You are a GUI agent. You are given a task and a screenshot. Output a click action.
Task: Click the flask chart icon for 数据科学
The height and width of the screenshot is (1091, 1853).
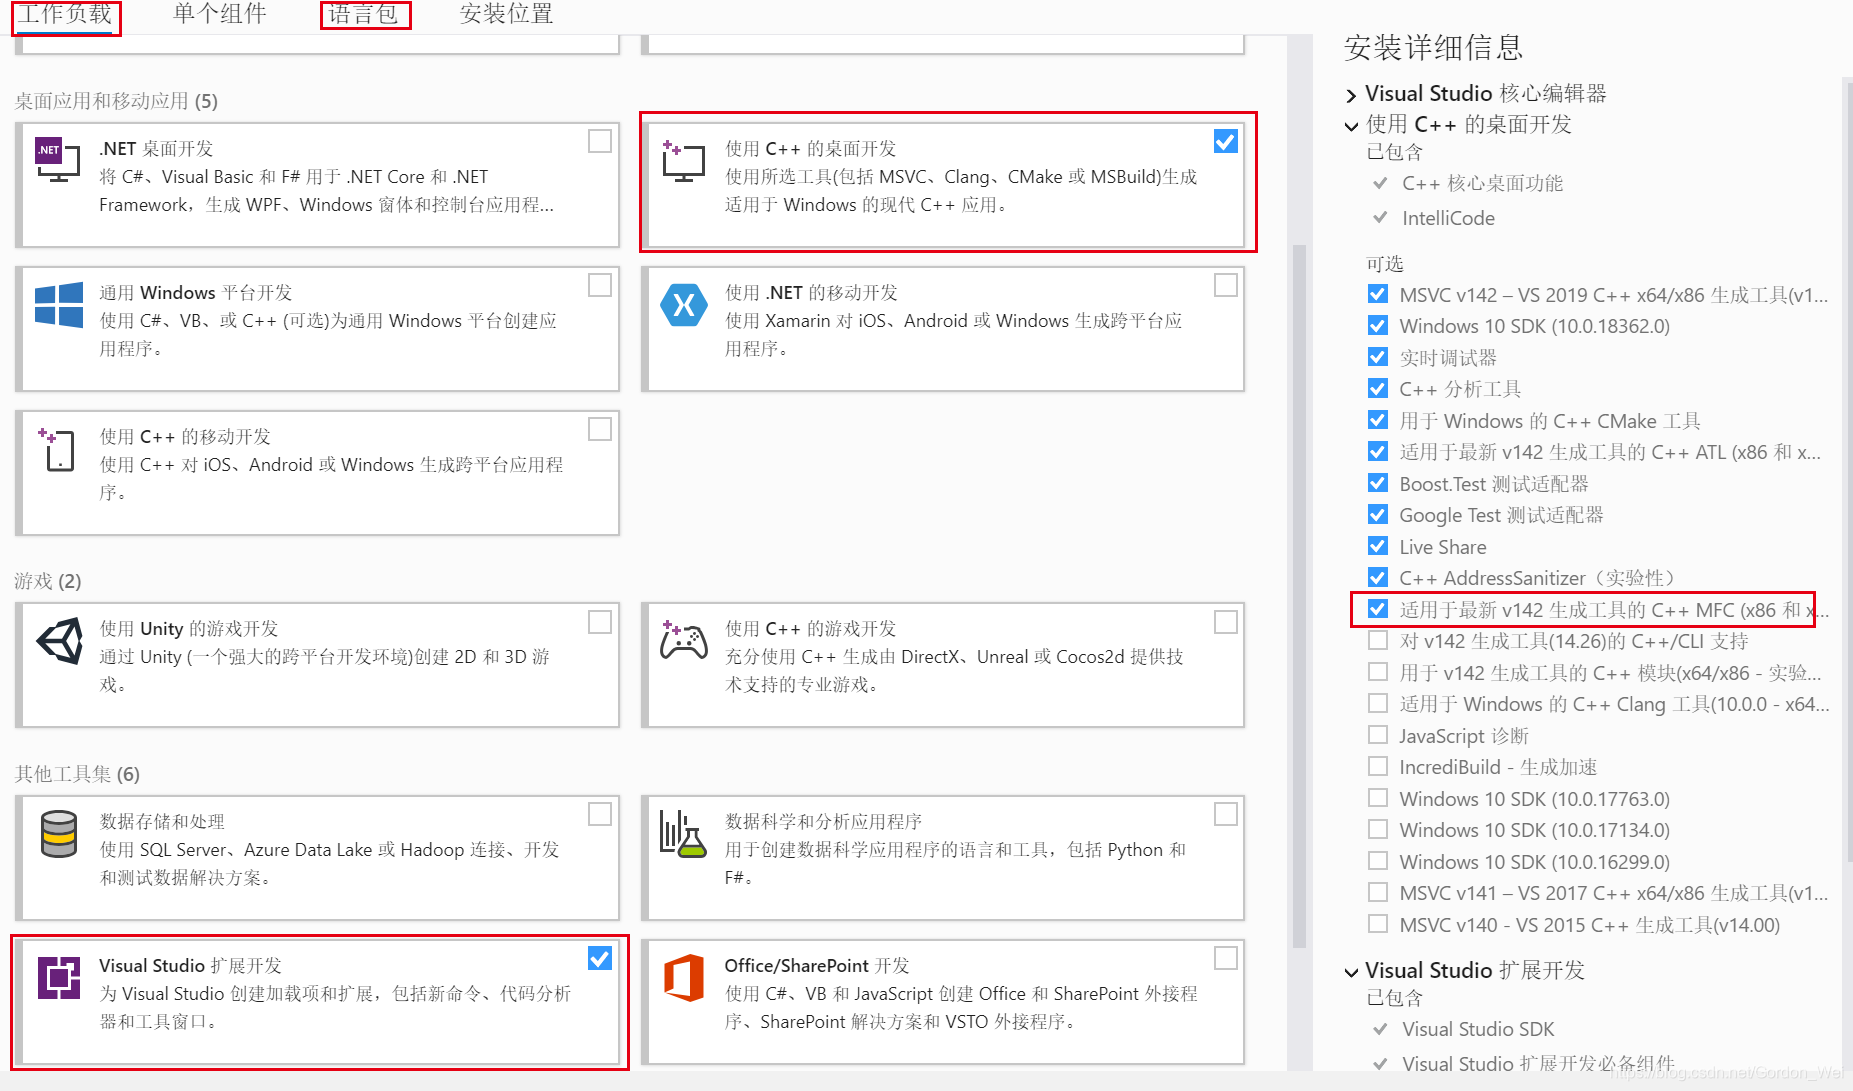pyautogui.click(x=683, y=834)
